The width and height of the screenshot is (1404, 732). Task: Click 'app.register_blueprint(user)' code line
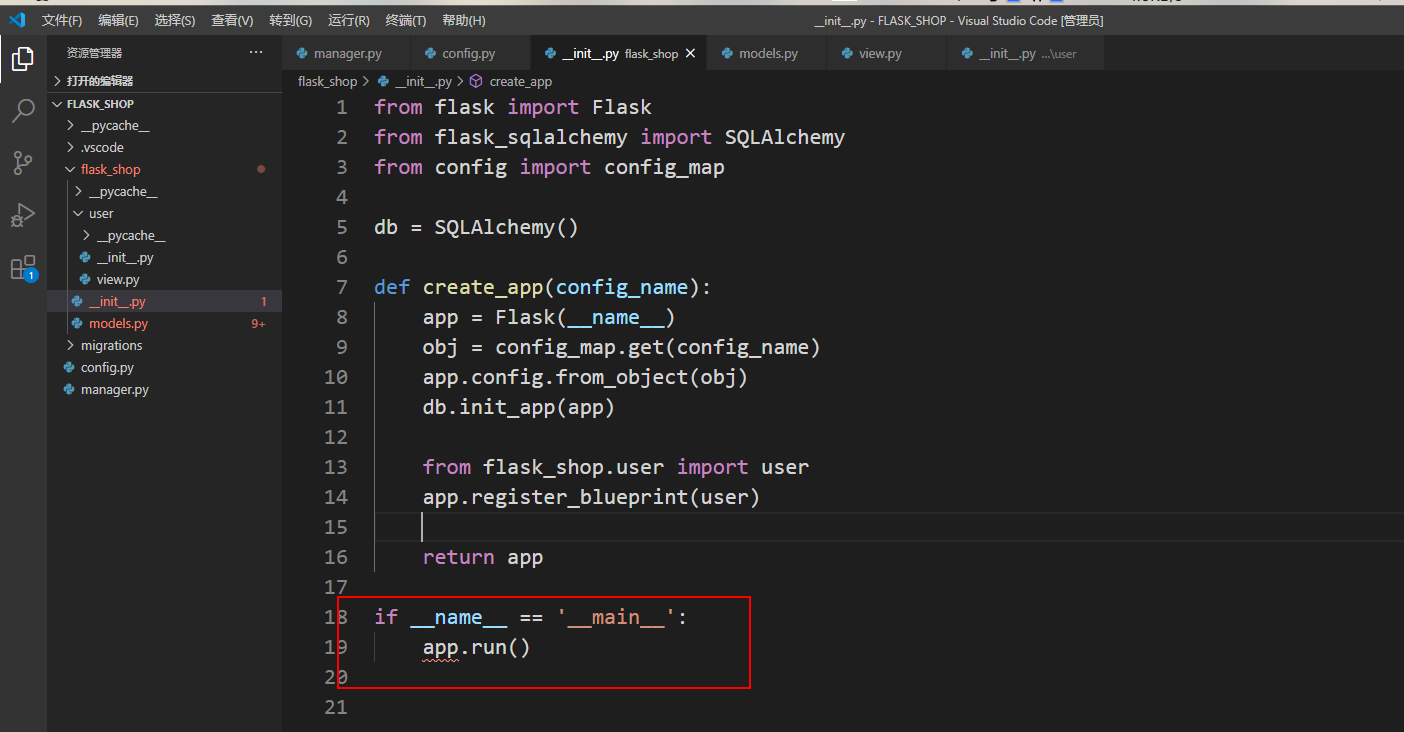pyautogui.click(x=591, y=497)
